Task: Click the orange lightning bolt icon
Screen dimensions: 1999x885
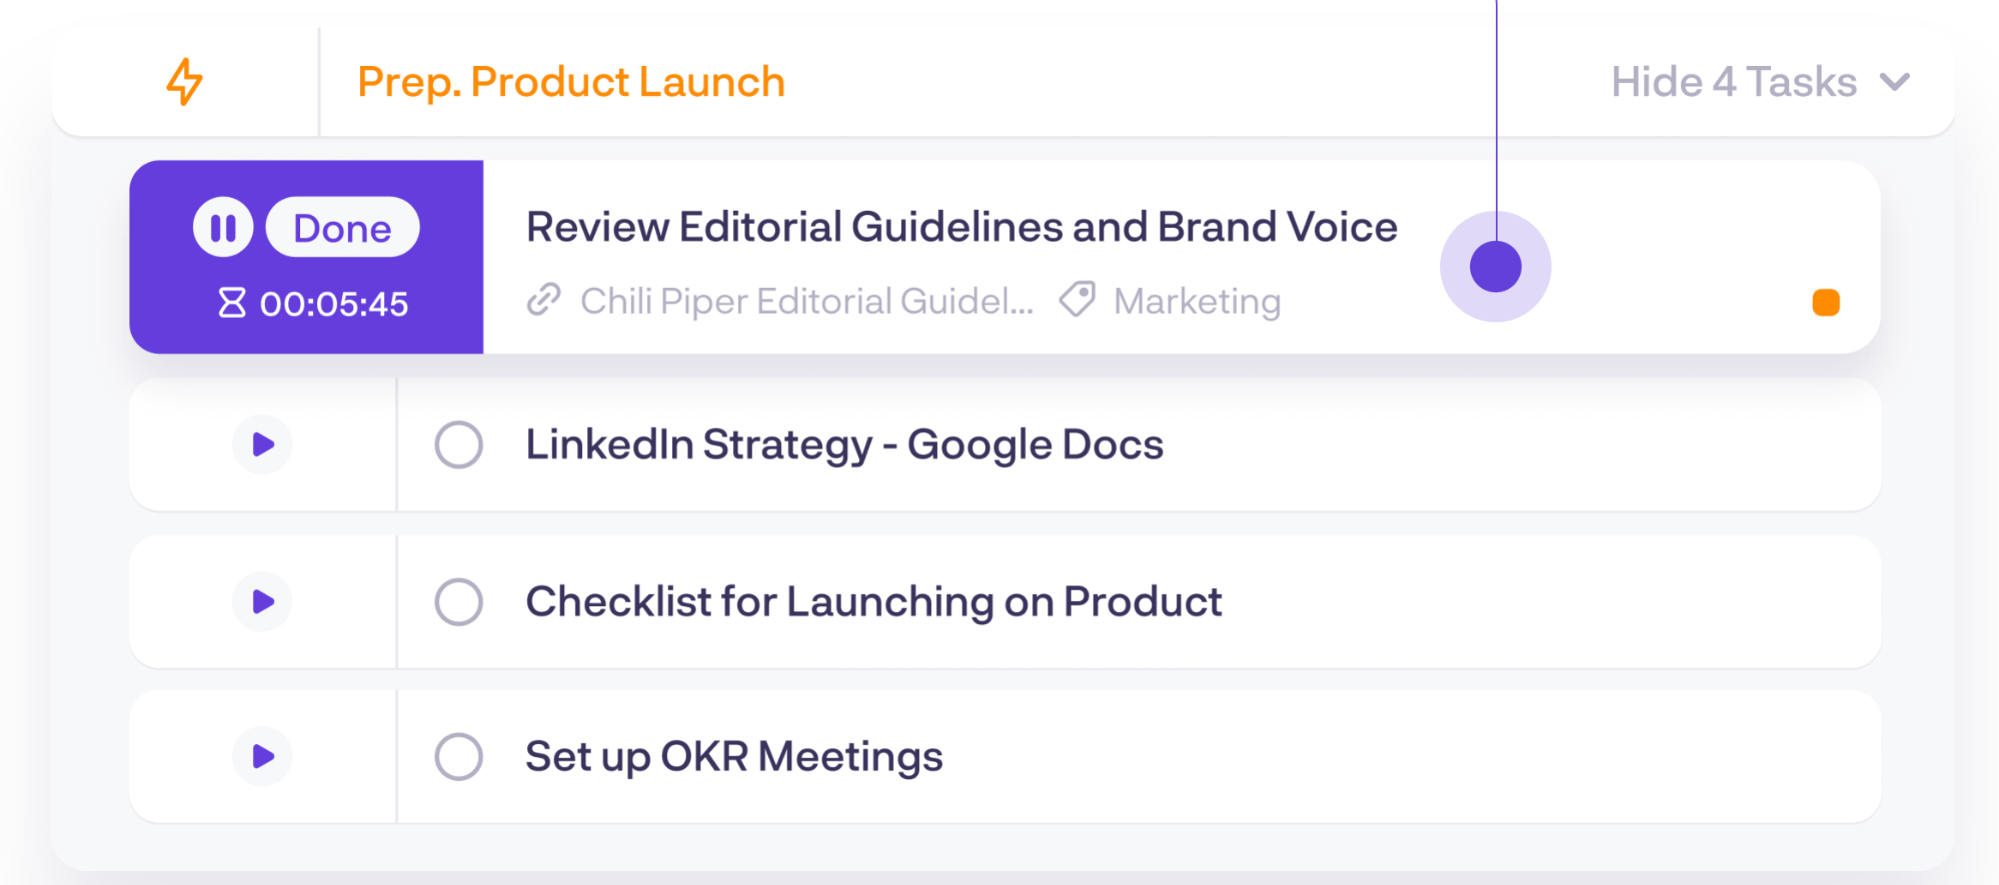Action: (184, 82)
